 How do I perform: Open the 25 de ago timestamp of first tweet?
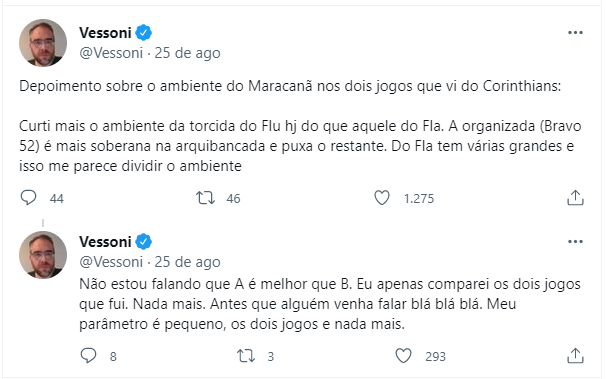pyautogui.click(x=187, y=53)
